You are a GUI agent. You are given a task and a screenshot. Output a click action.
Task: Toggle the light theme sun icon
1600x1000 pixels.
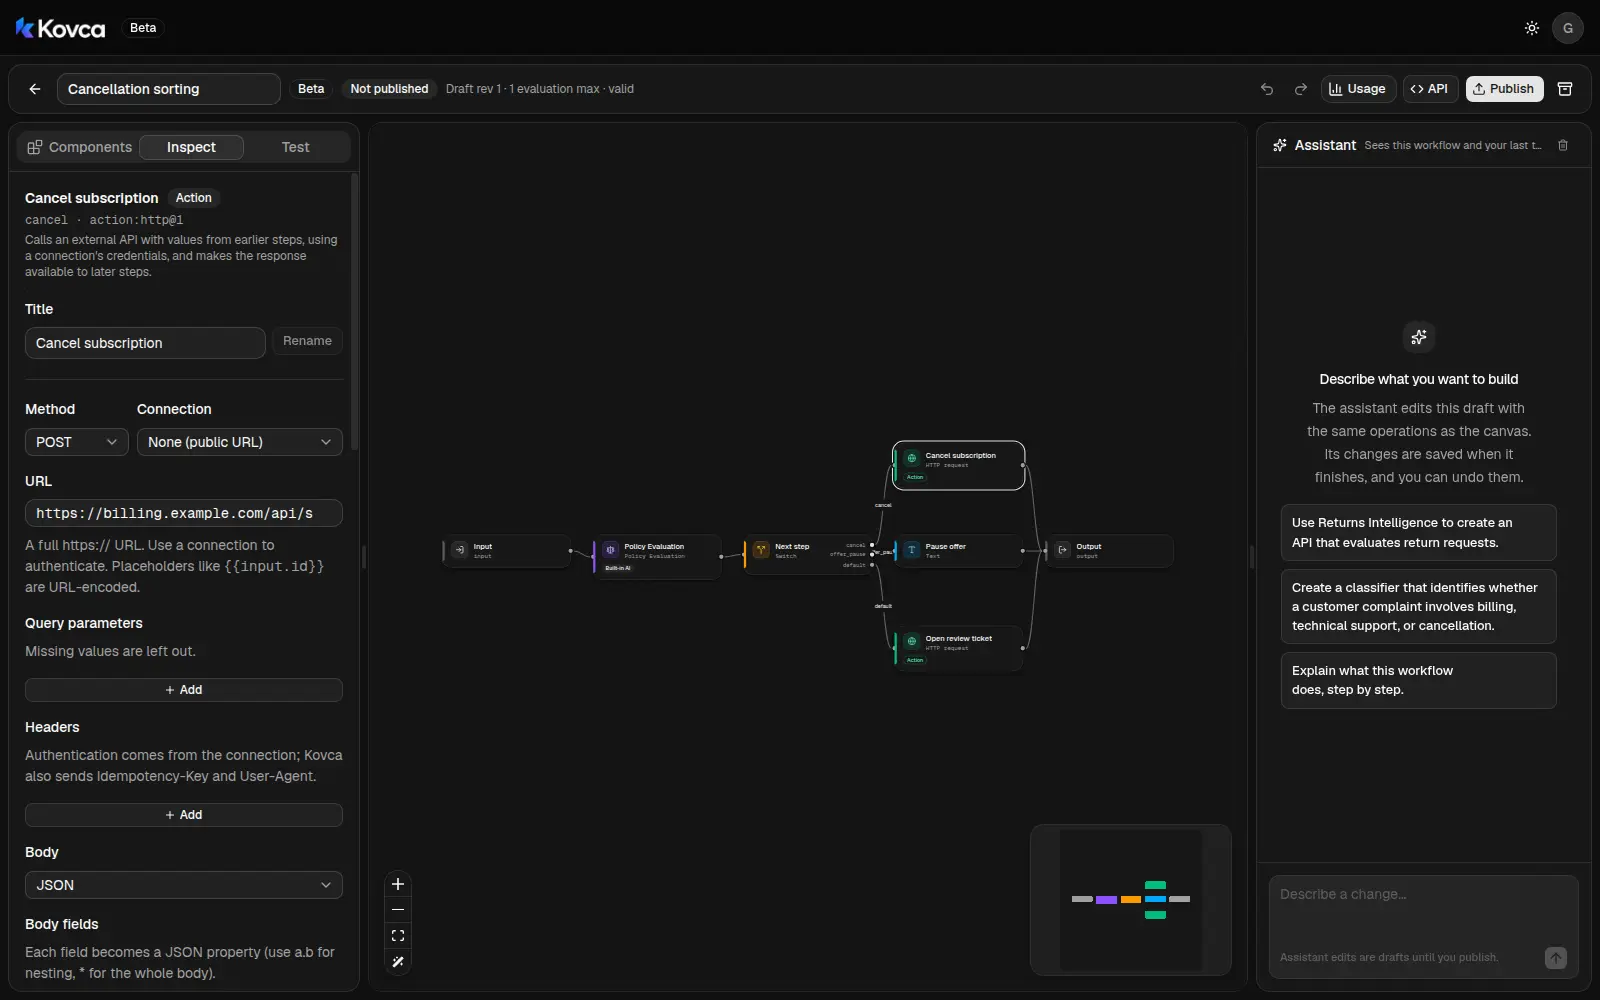(1531, 28)
